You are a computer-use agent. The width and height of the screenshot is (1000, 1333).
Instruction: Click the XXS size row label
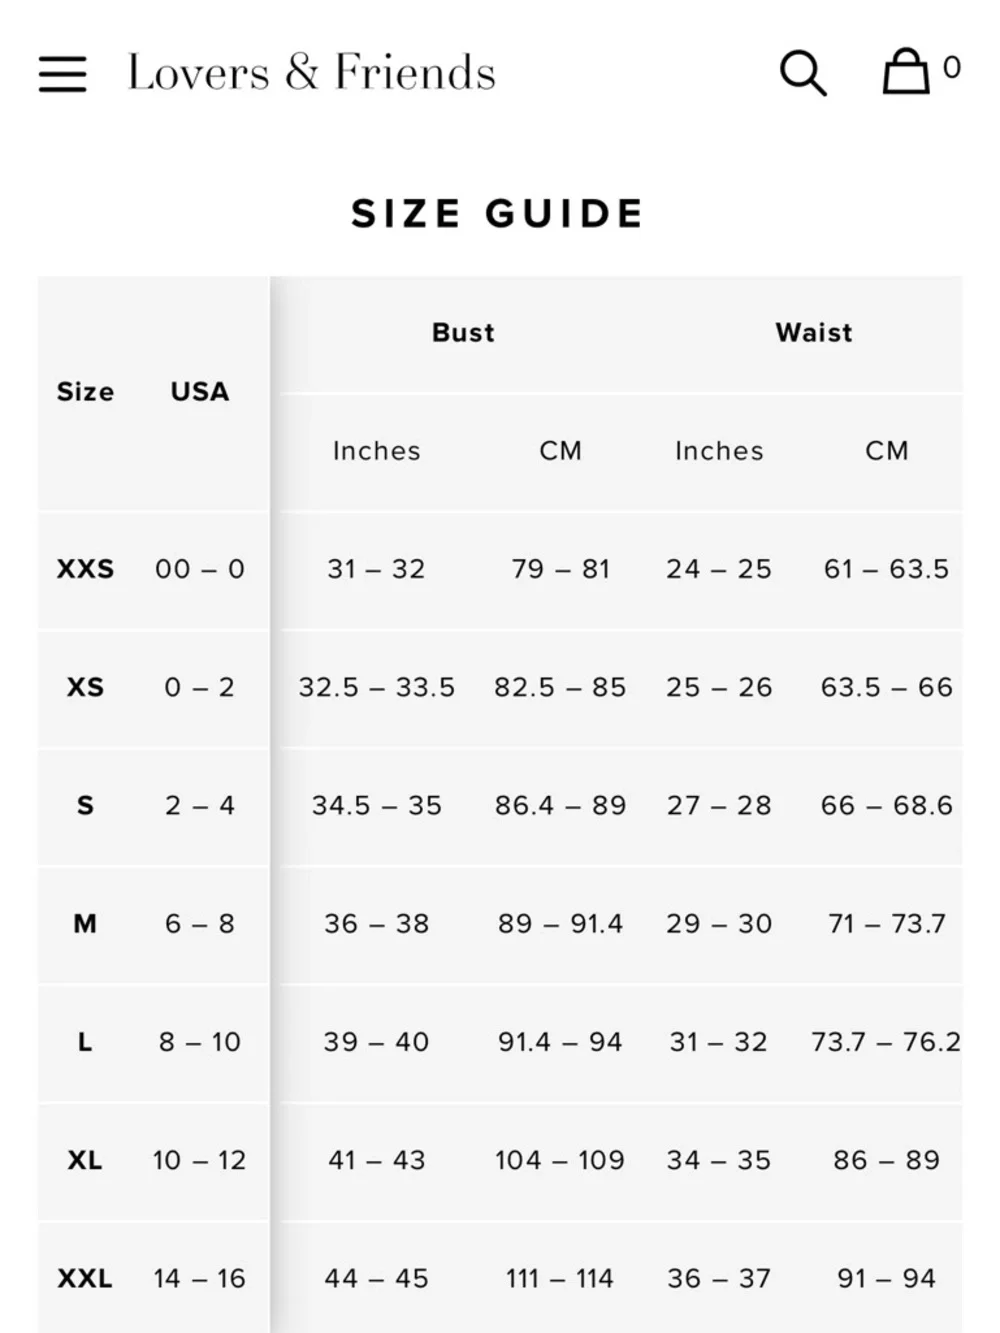pos(85,569)
